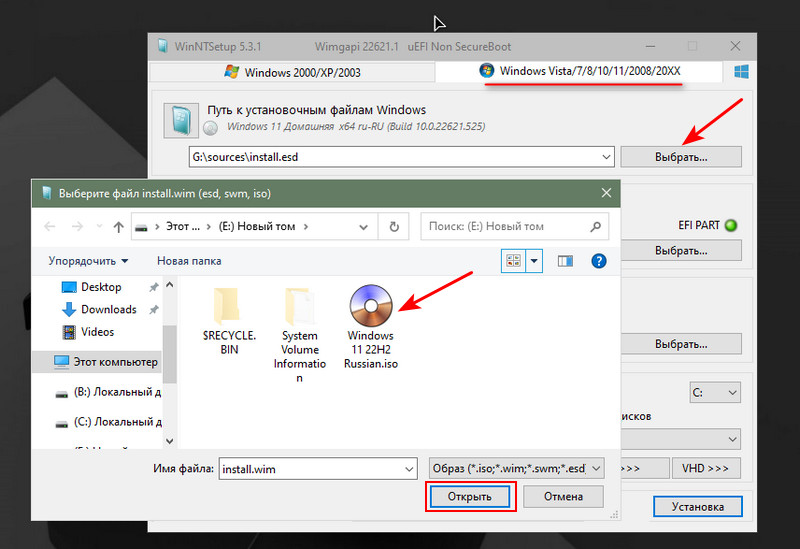Go forward in the file dialog
Image resolution: width=800 pixels, height=549 pixels.
pos(77,227)
